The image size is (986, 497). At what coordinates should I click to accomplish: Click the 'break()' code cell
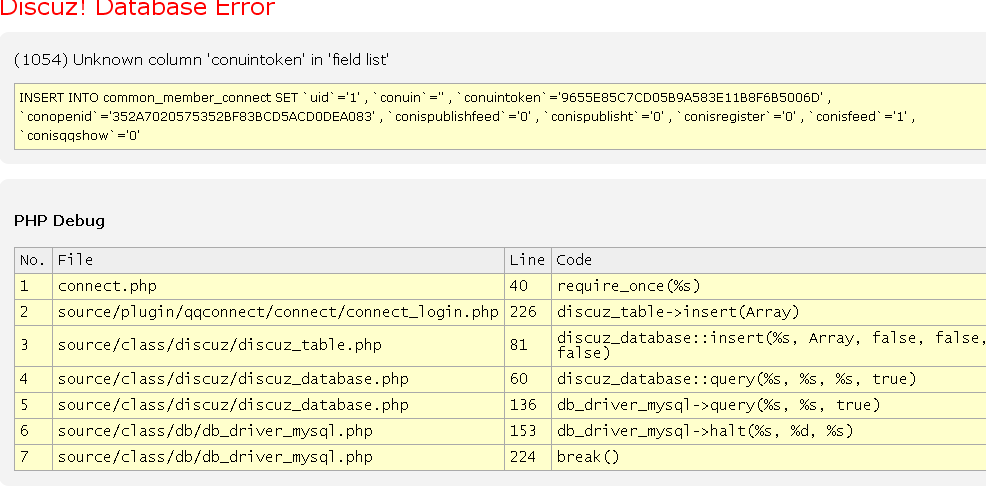588,457
